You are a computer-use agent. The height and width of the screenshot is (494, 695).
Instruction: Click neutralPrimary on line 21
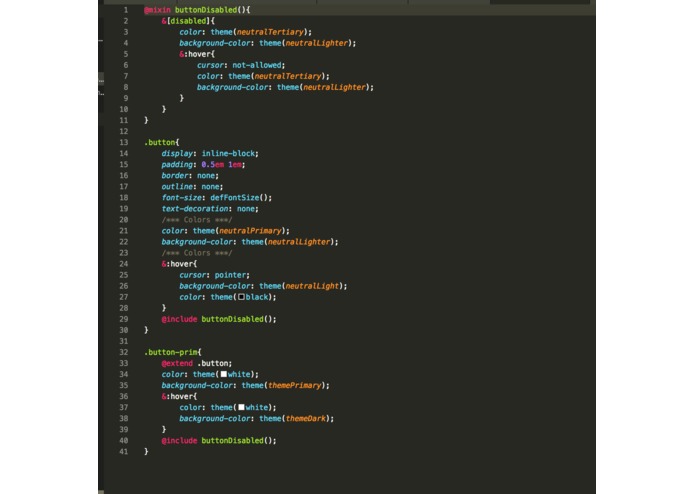click(x=250, y=231)
